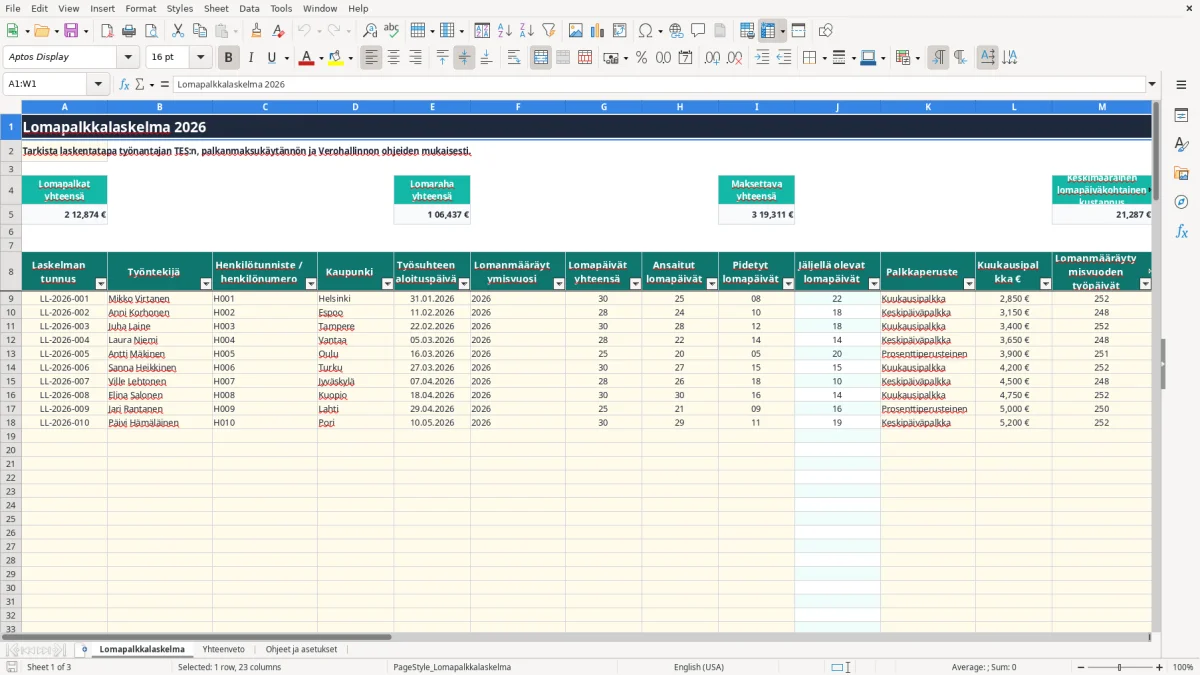Open sidebar Navigator compass icon
The image size is (1200, 675).
click(x=1181, y=202)
